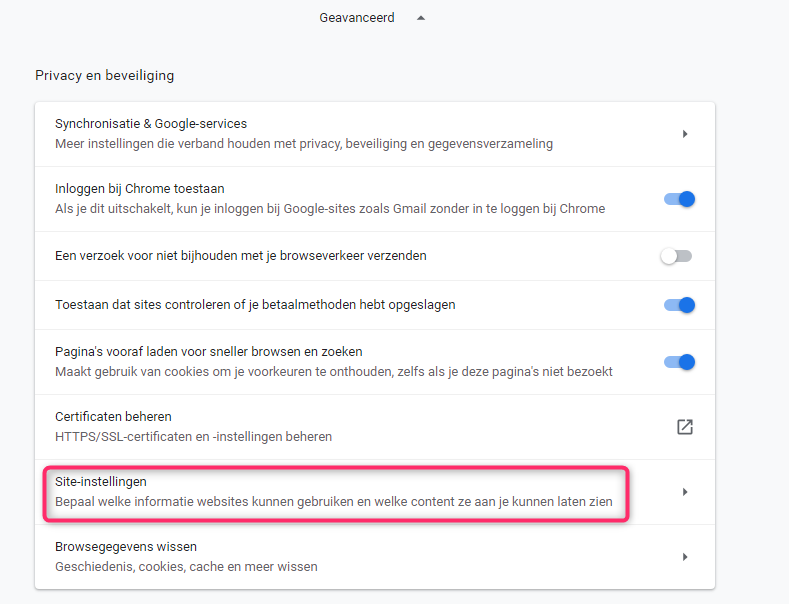Expand Browsegegevens wissen arrow
The width and height of the screenshot is (789, 604).
pyautogui.click(x=685, y=557)
